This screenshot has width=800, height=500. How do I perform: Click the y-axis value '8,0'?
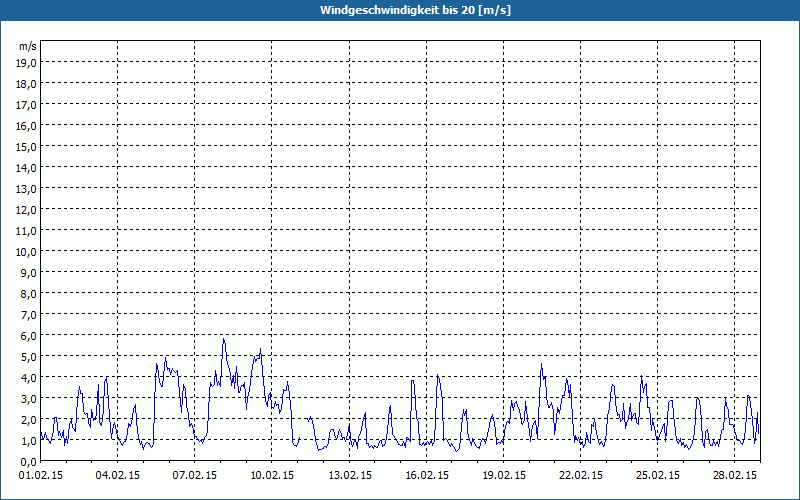click(29, 294)
